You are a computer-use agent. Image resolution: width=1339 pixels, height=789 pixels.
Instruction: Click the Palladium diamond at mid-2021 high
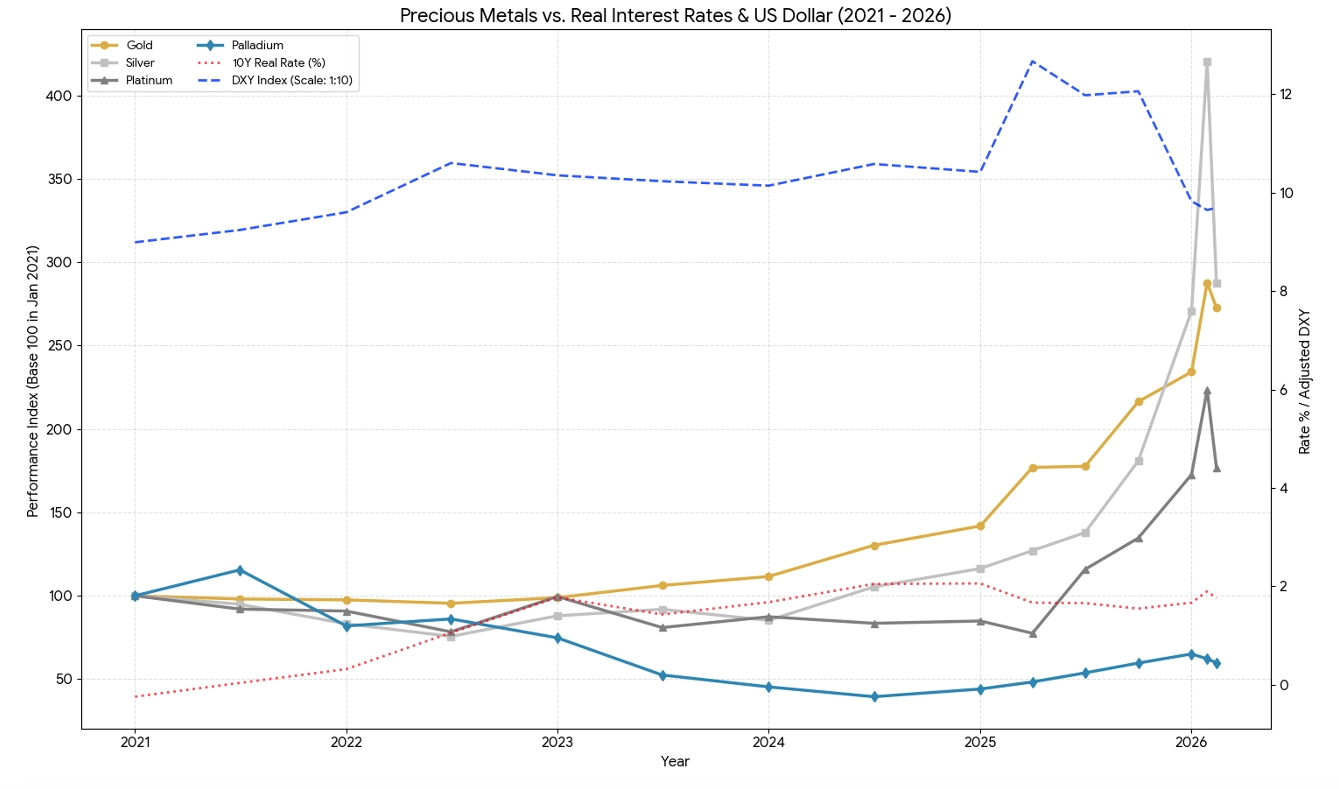pos(240,570)
